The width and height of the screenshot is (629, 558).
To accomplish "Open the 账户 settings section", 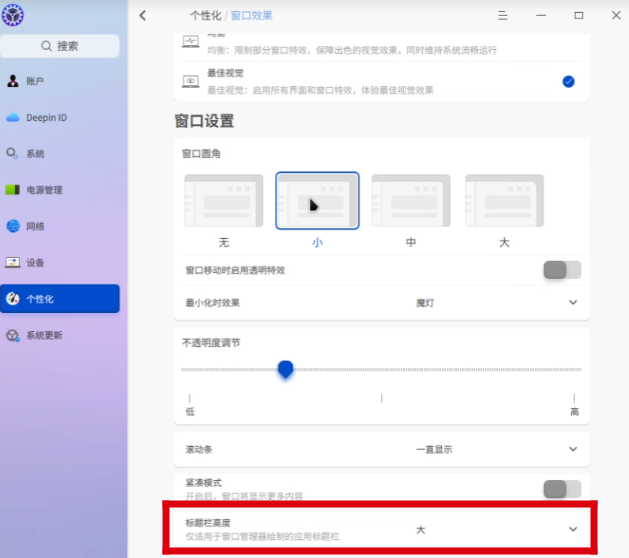I will [x=60, y=81].
